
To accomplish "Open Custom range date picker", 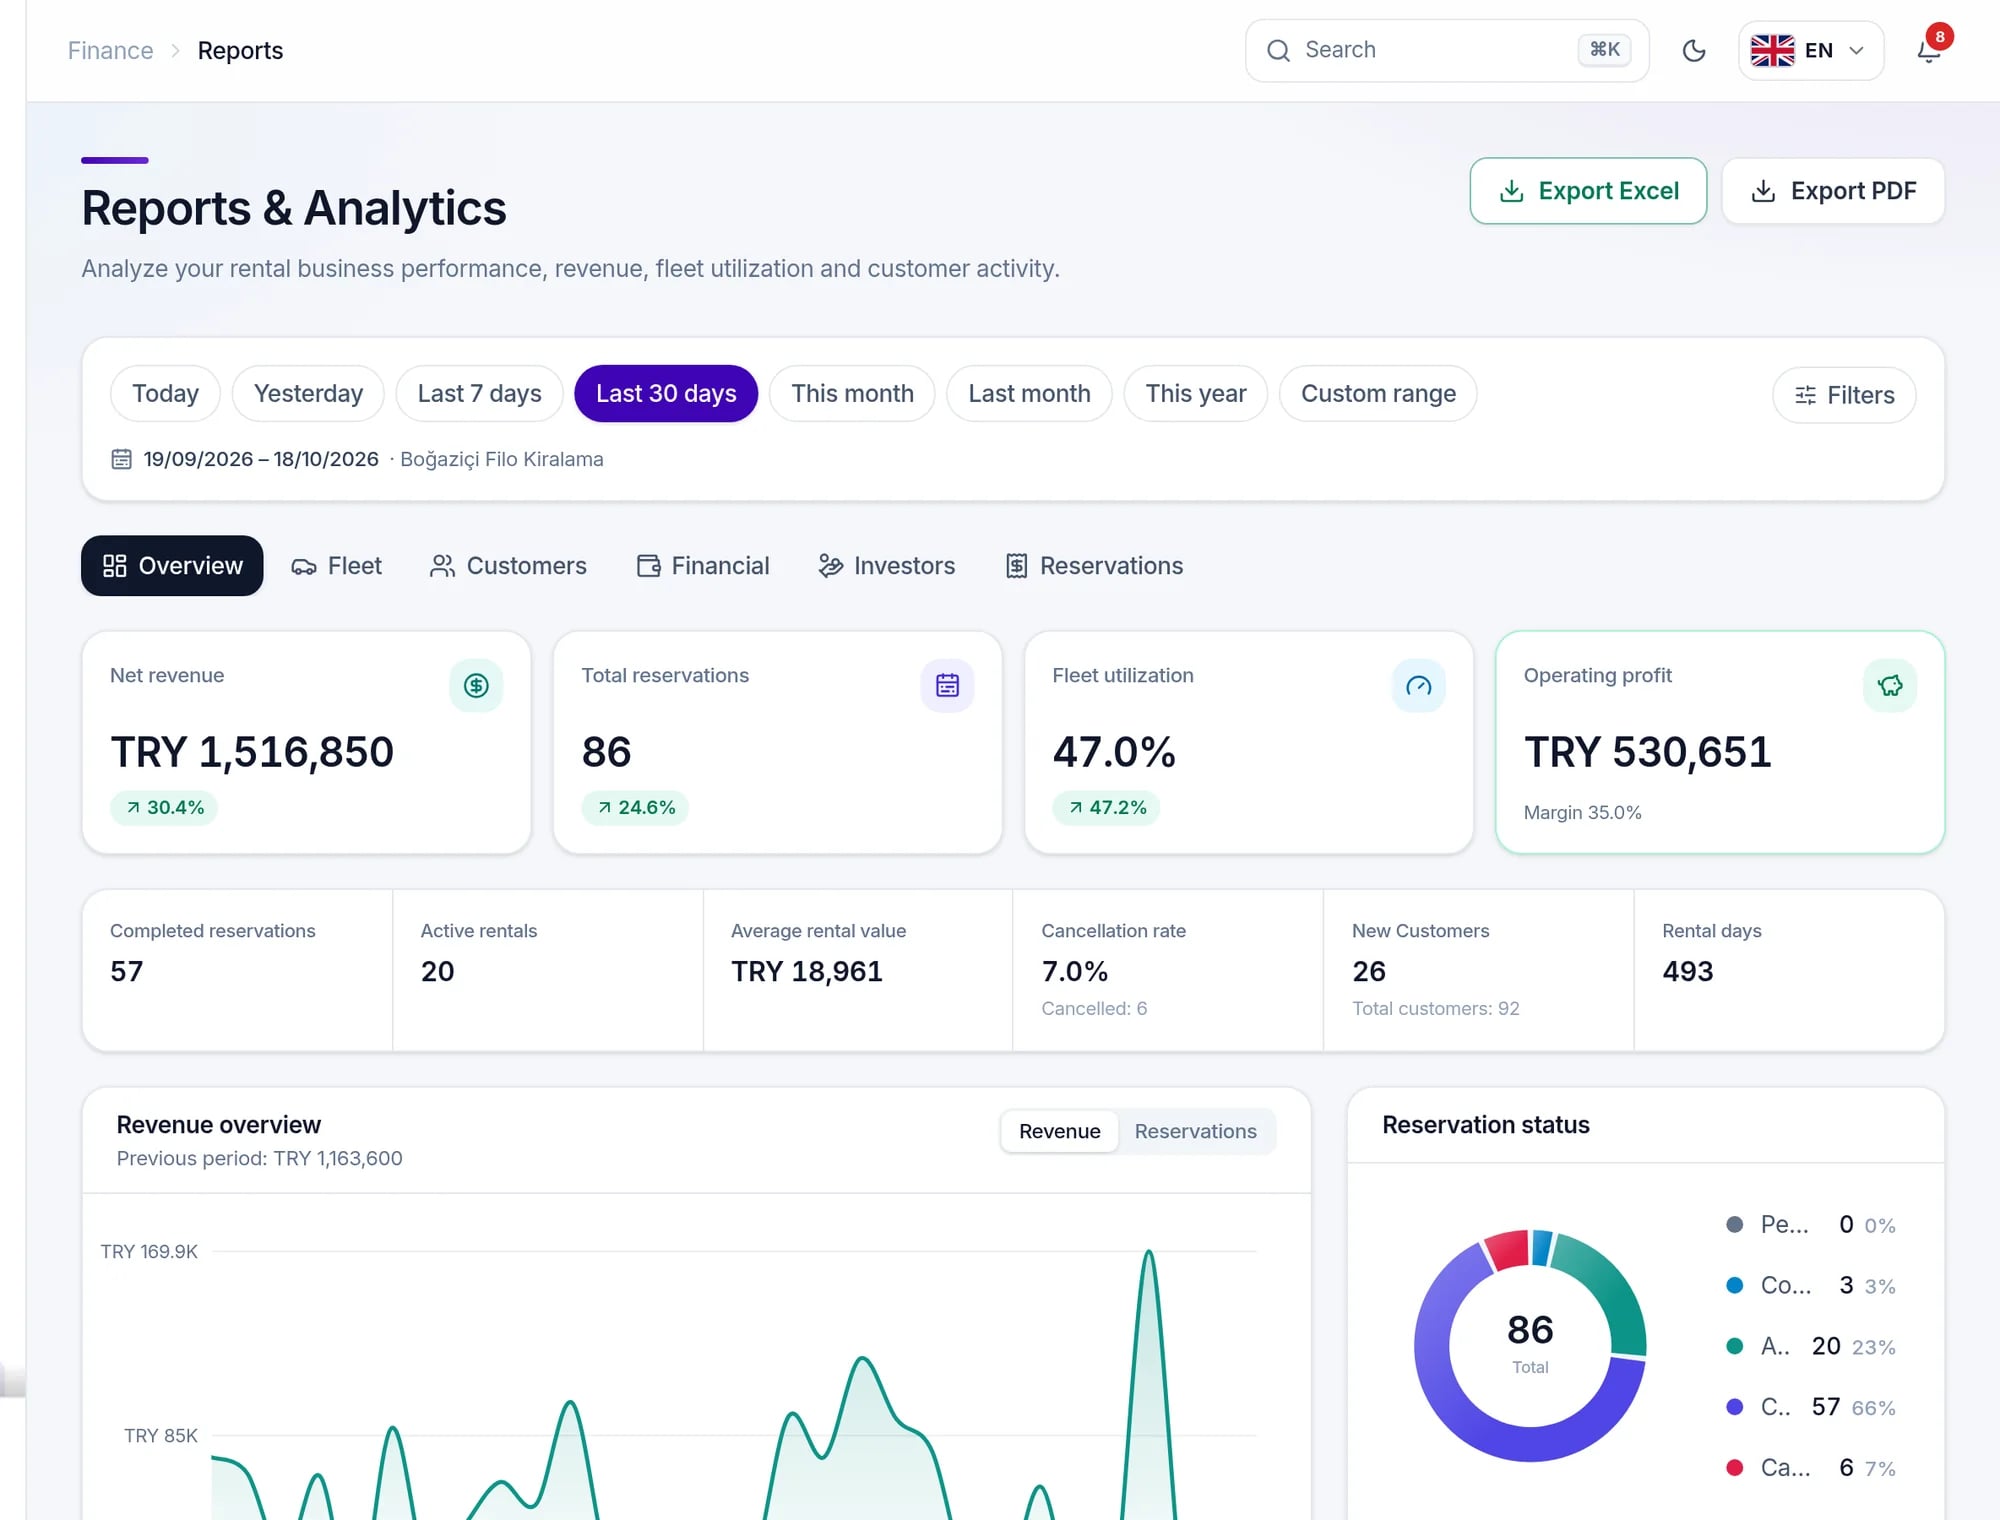I will point(1378,394).
